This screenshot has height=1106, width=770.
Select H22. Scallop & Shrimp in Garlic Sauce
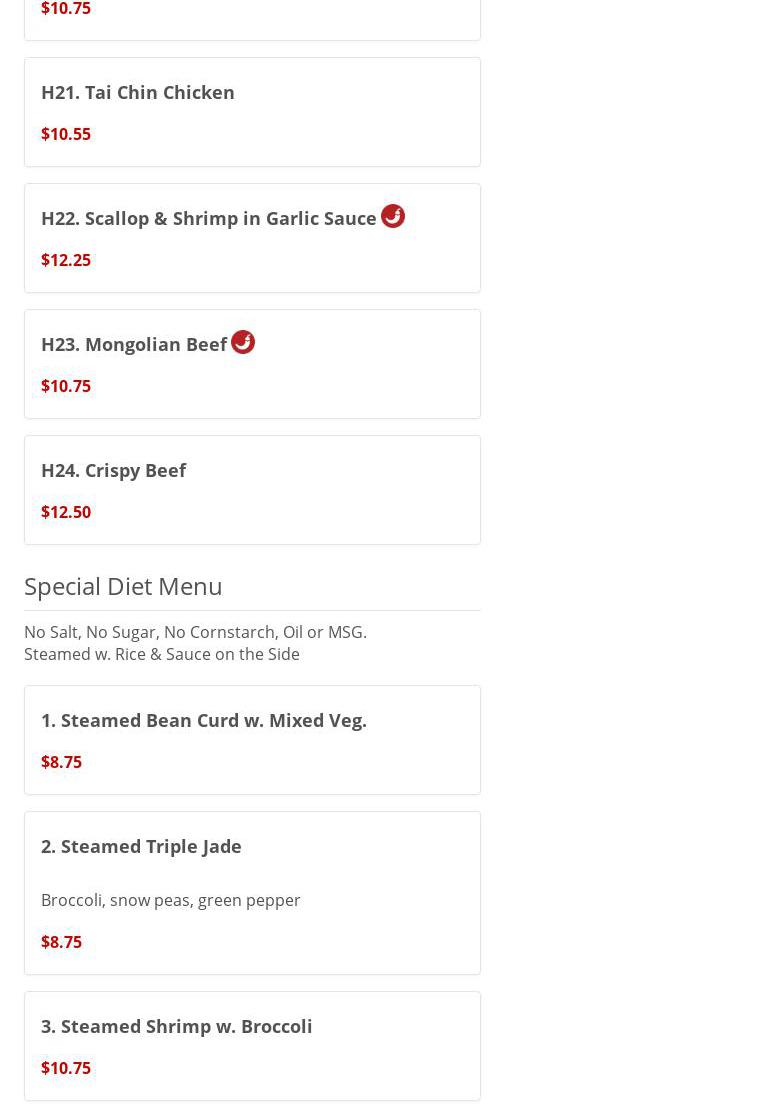[209, 218]
